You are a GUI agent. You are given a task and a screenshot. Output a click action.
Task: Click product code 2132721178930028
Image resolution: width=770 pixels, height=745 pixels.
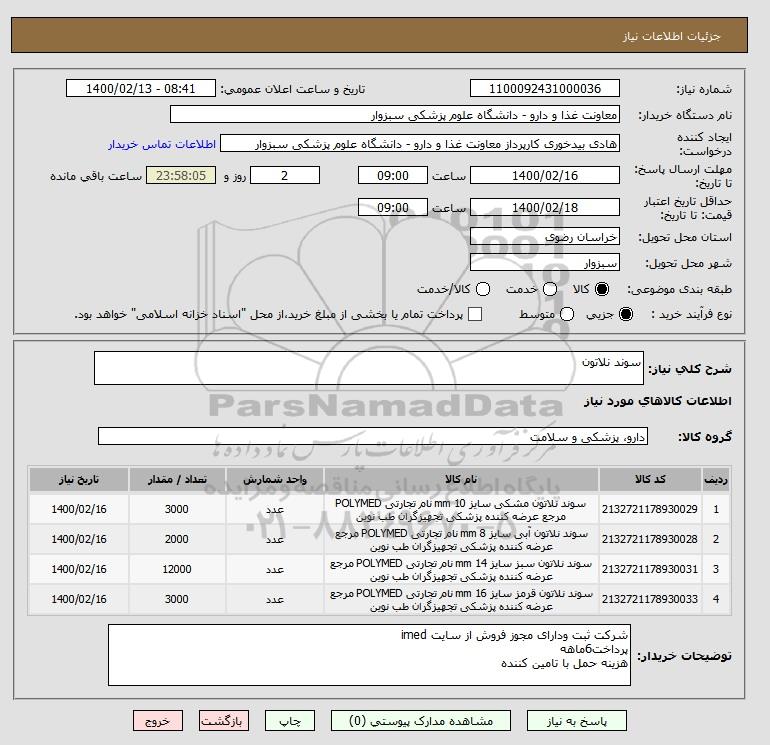(x=650, y=539)
